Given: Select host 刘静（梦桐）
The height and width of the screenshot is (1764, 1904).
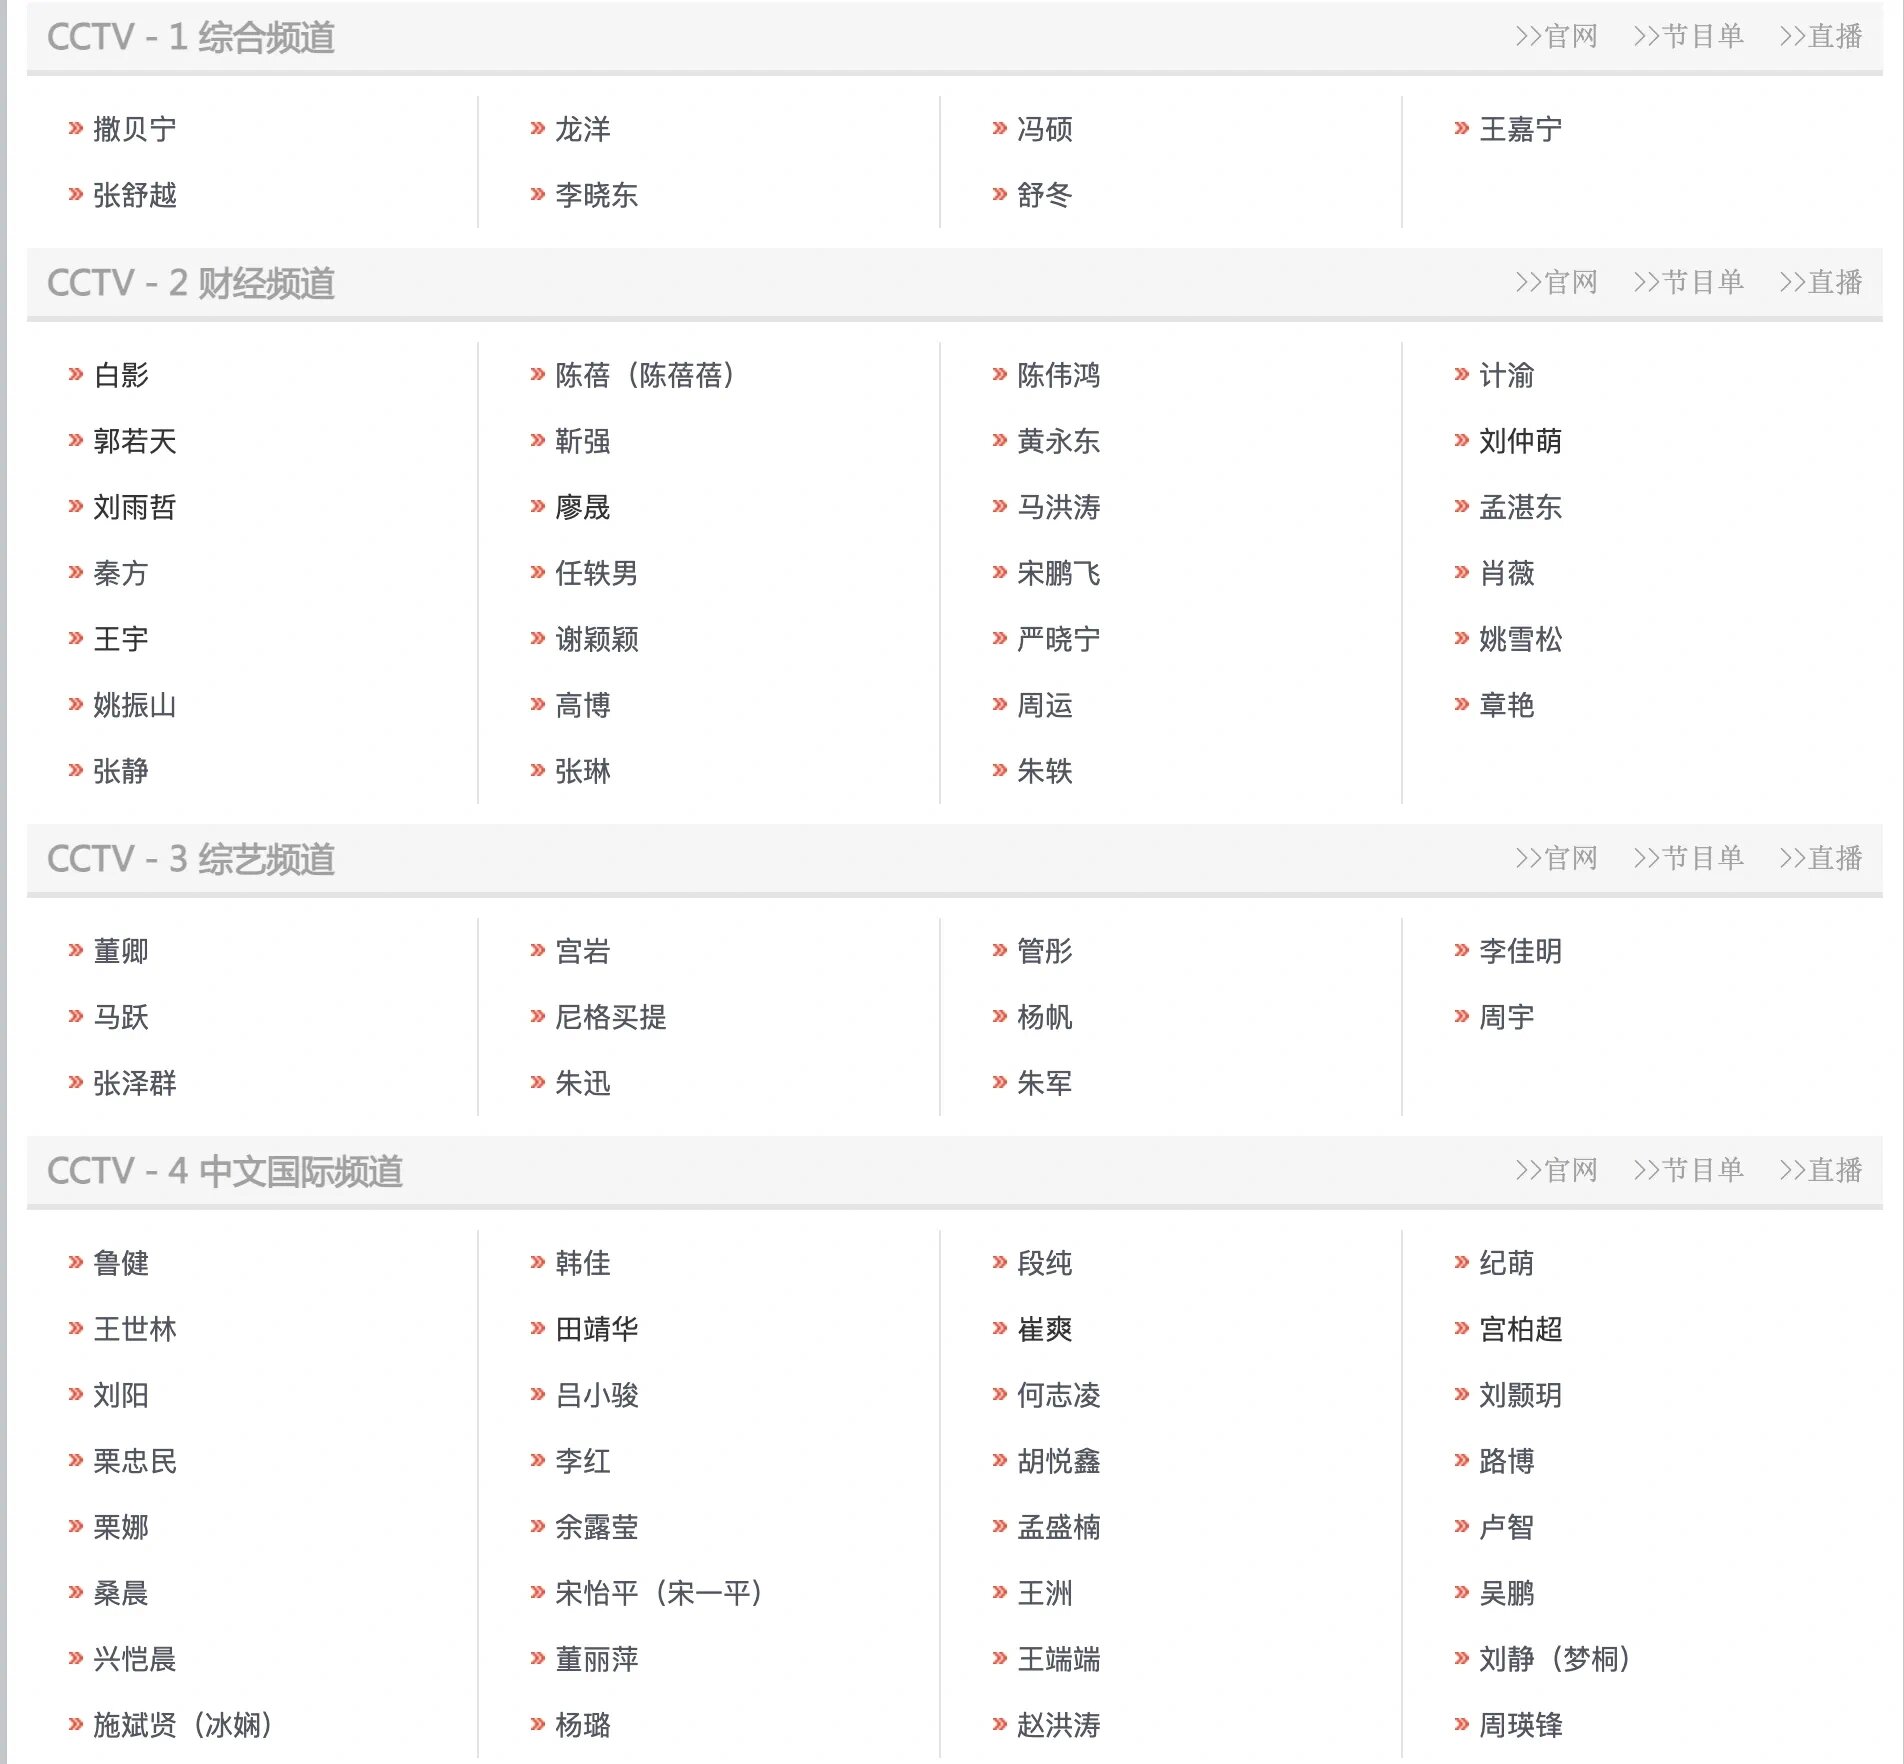Looking at the screenshot, I should [x=1556, y=1659].
